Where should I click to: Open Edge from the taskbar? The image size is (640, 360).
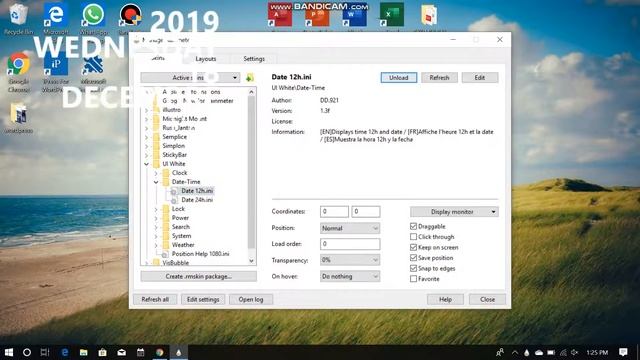64,352
